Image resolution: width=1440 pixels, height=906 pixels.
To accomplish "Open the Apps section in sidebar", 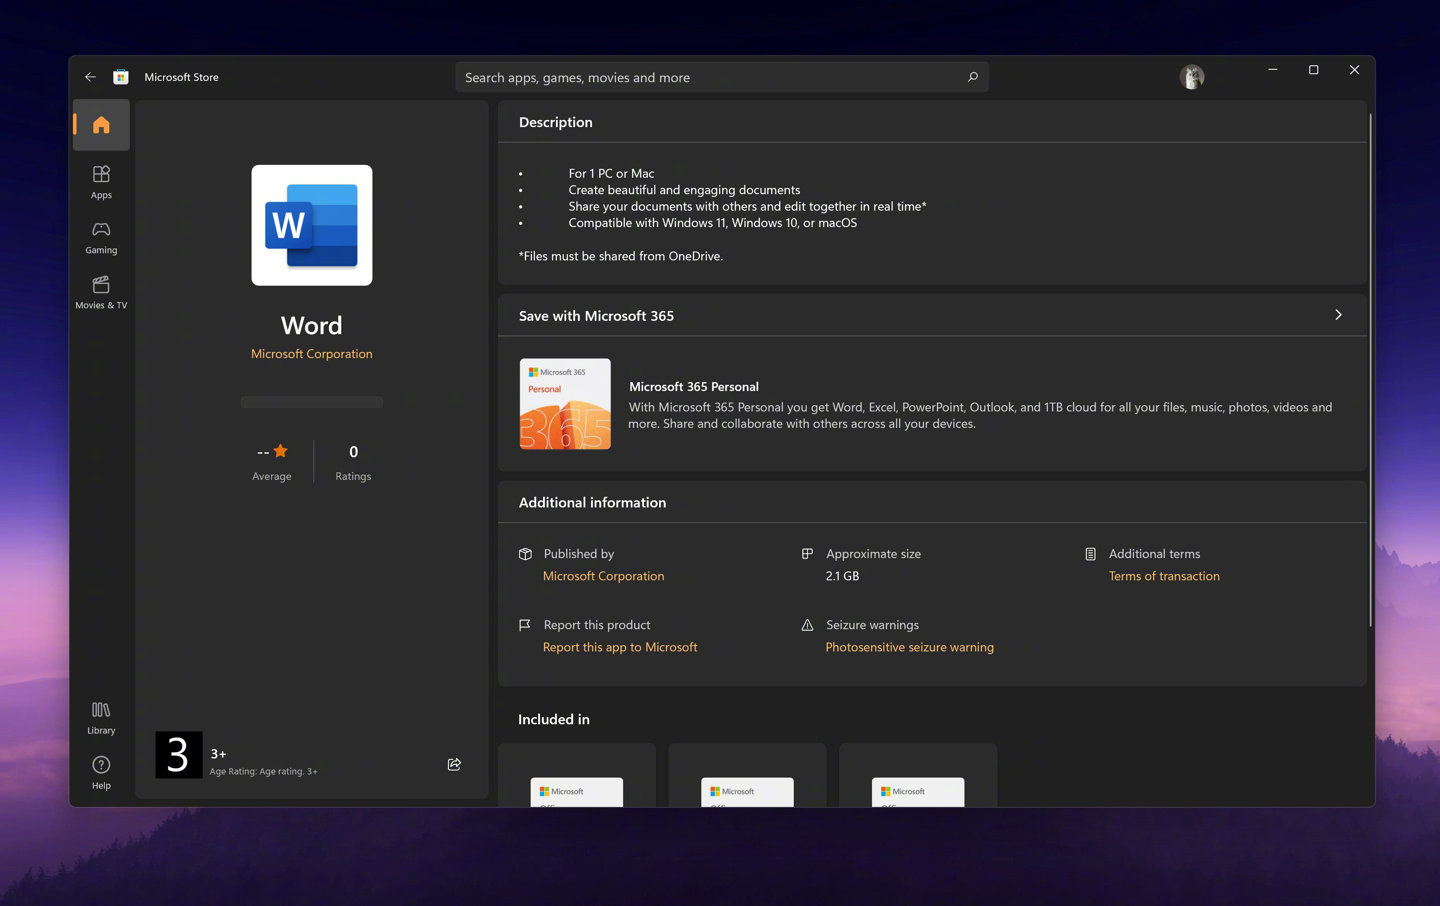I will point(101,182).
